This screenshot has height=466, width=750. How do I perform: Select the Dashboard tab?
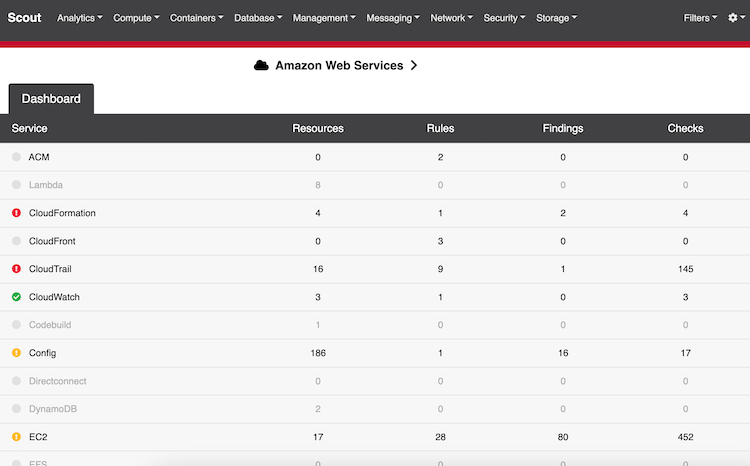click(x=51, y=99)
